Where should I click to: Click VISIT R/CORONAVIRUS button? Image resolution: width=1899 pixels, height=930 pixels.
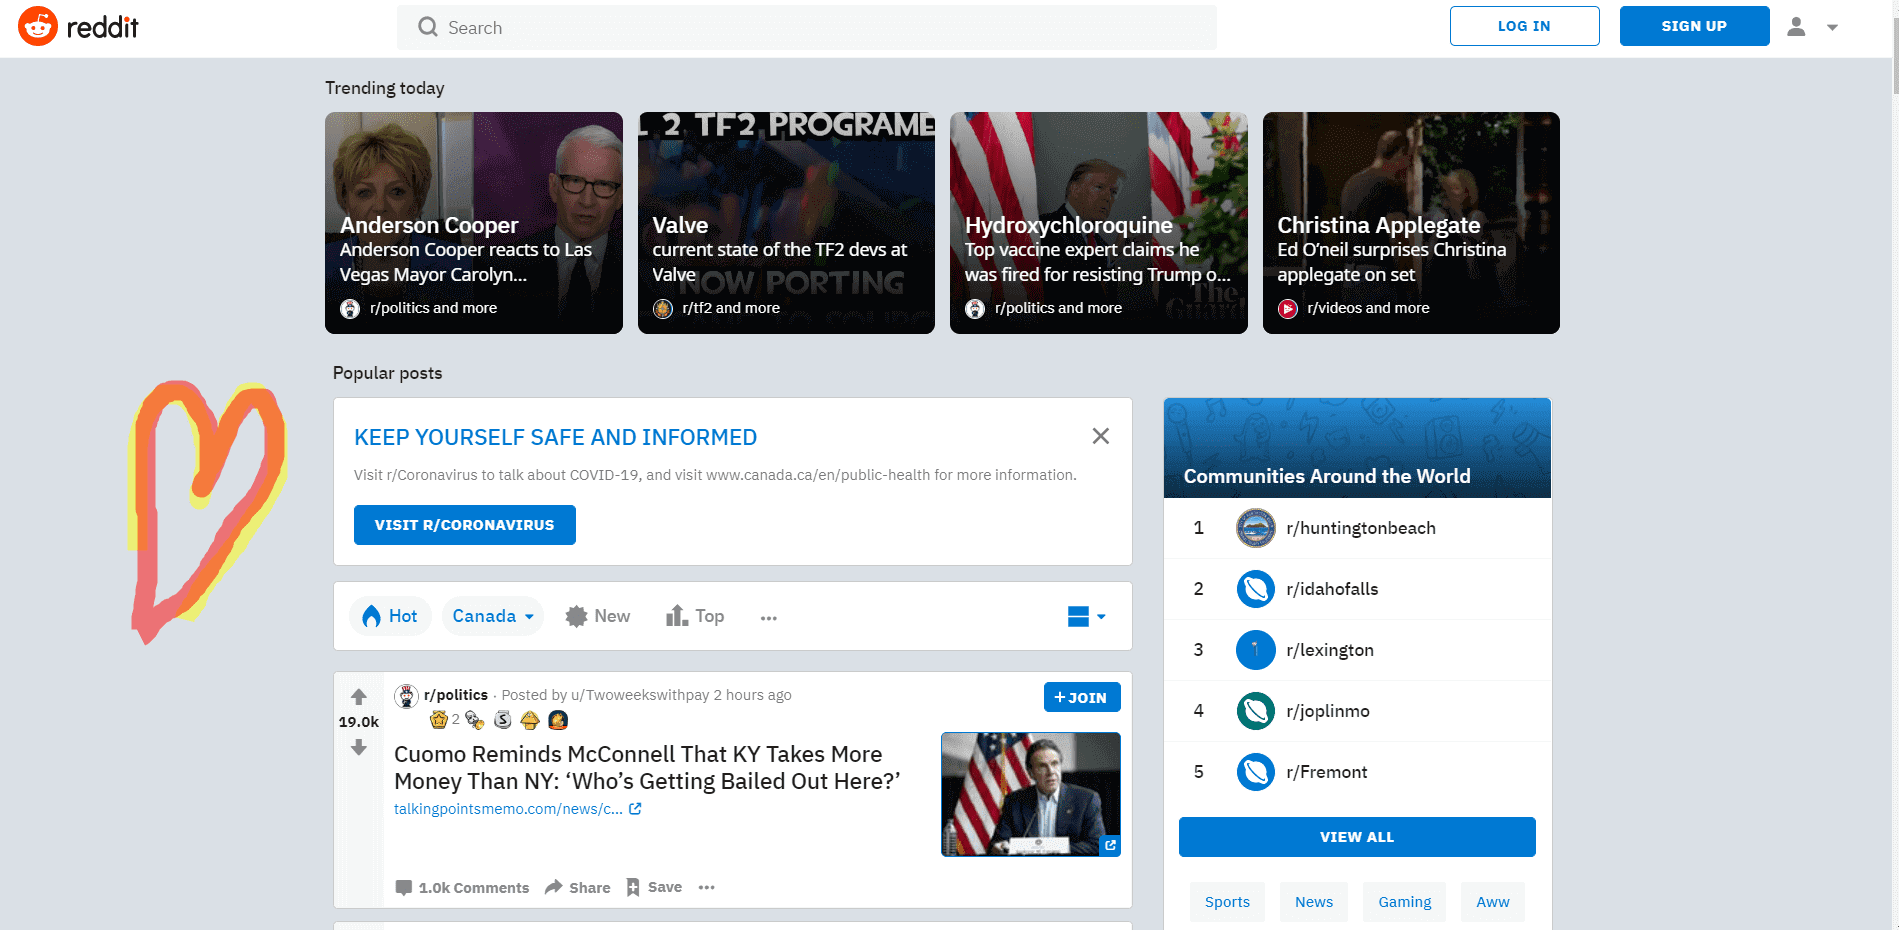pos(465,525)
